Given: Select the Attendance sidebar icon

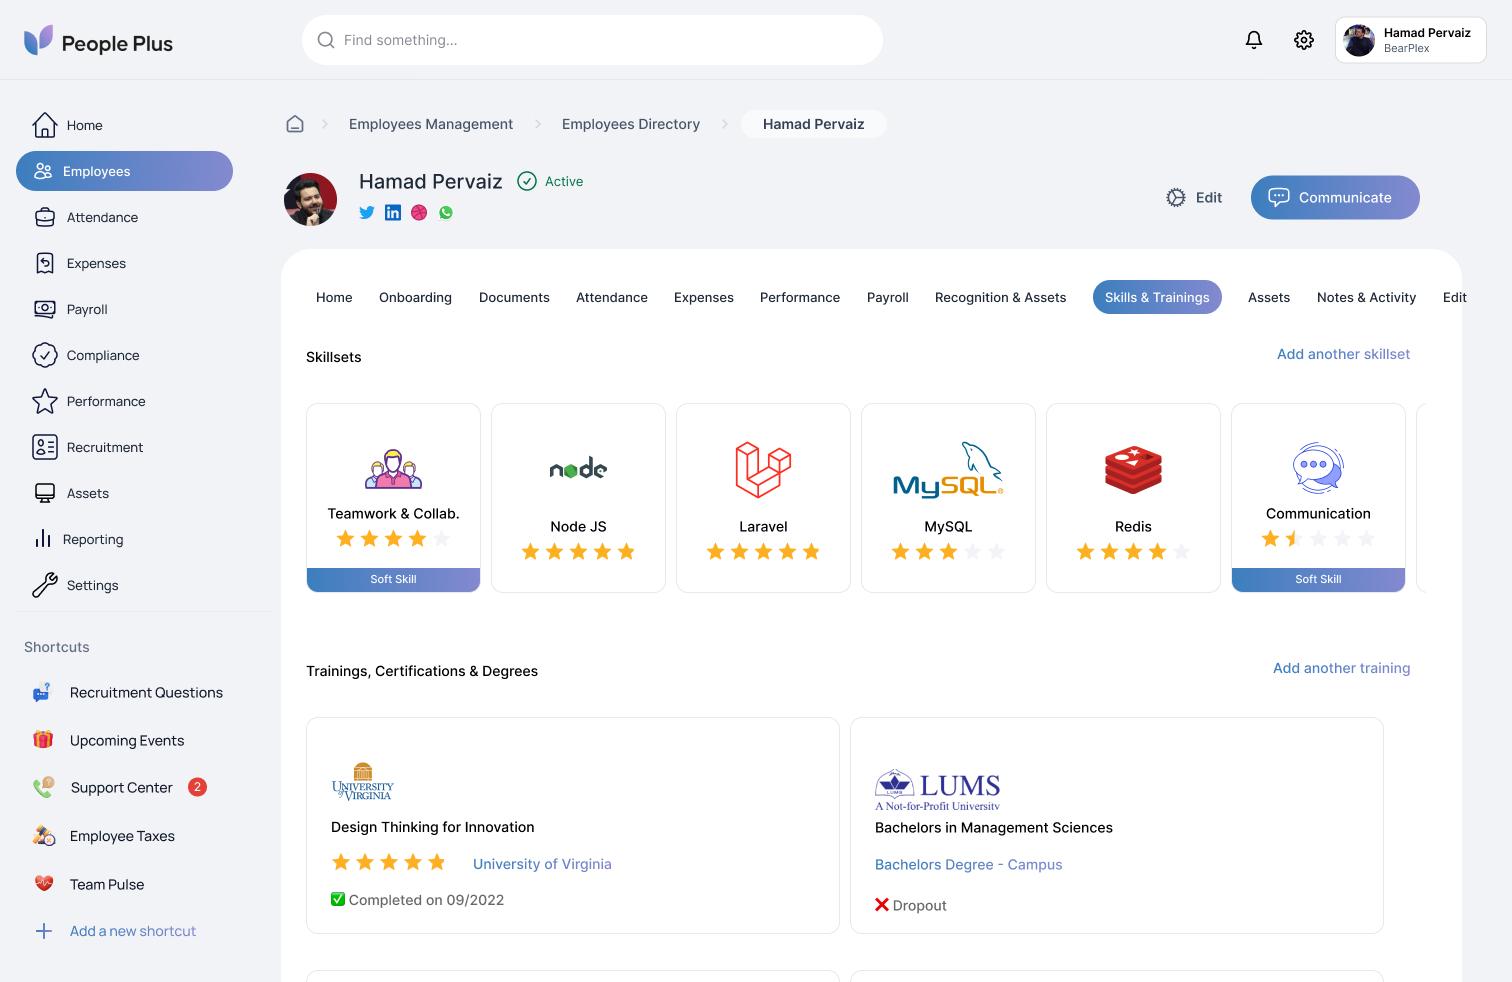Looking at the screenshot, I should pos(45,217).
